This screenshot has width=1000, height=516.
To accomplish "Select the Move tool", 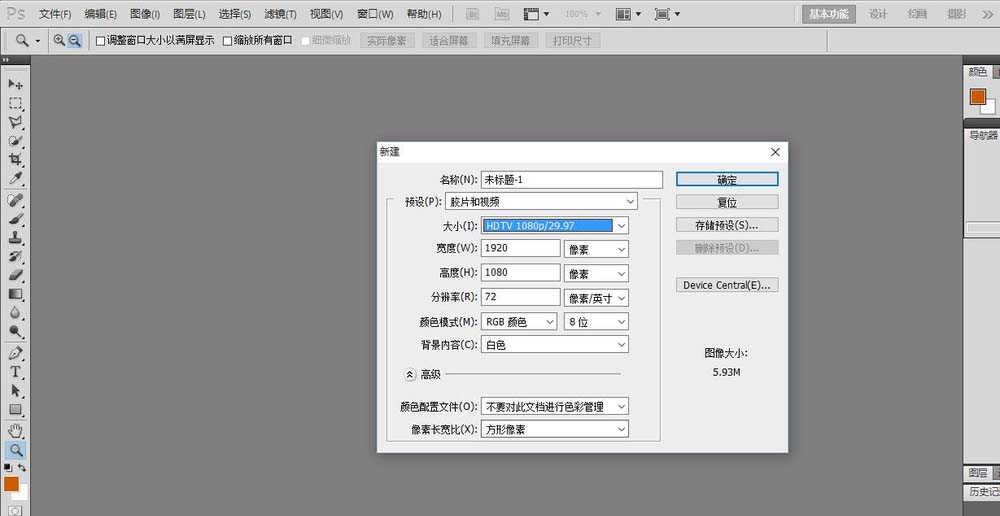I will pos(15,84).
